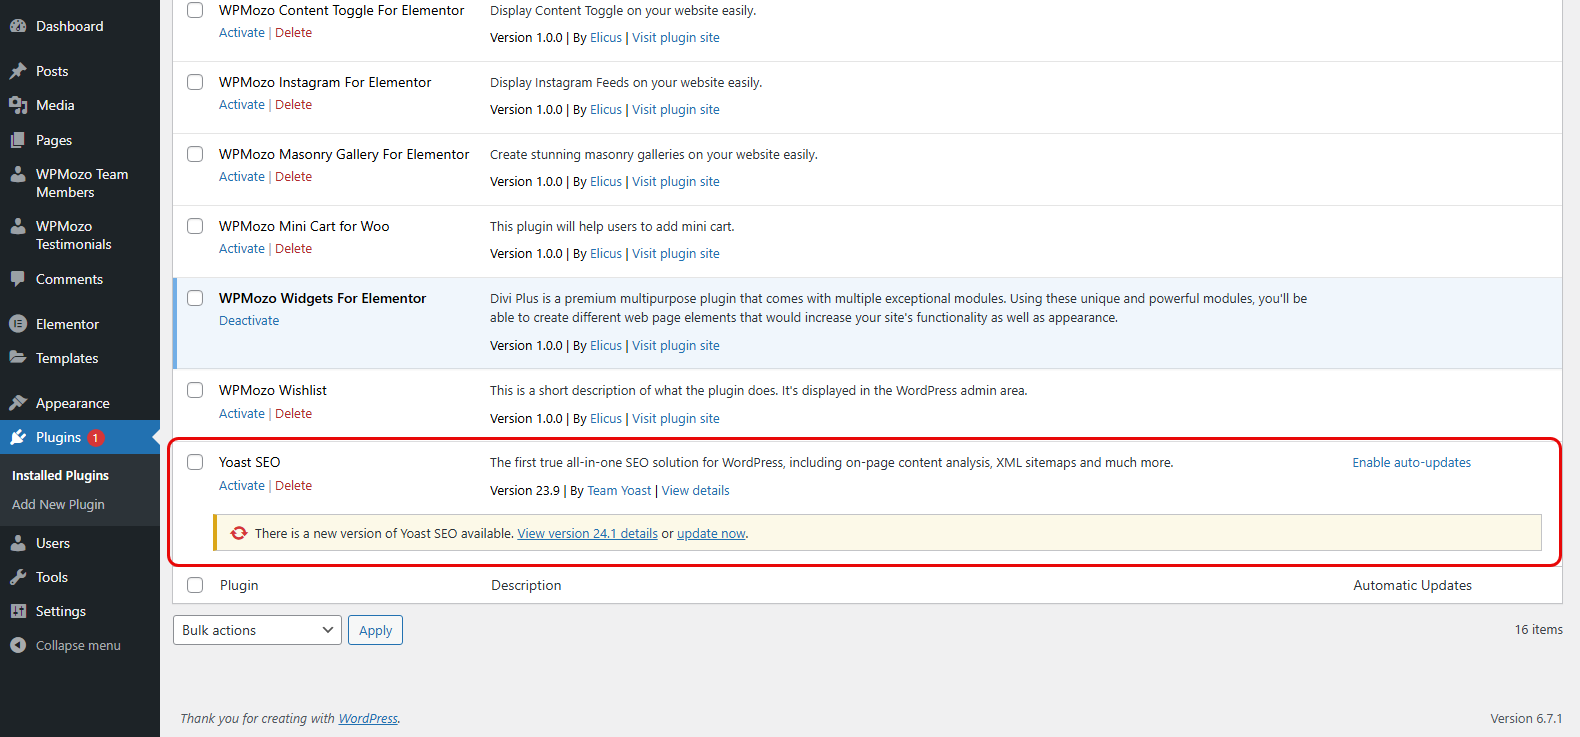
Task: Click the Elementor logo icon
Action: [x=18, y=324]
